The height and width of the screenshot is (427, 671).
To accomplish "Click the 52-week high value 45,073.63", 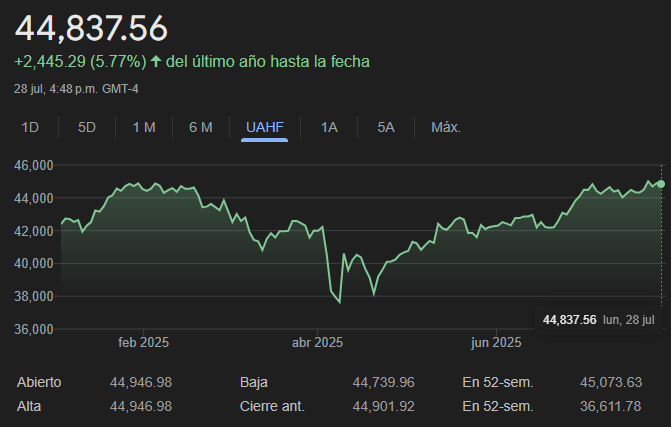I will [611, 382].
